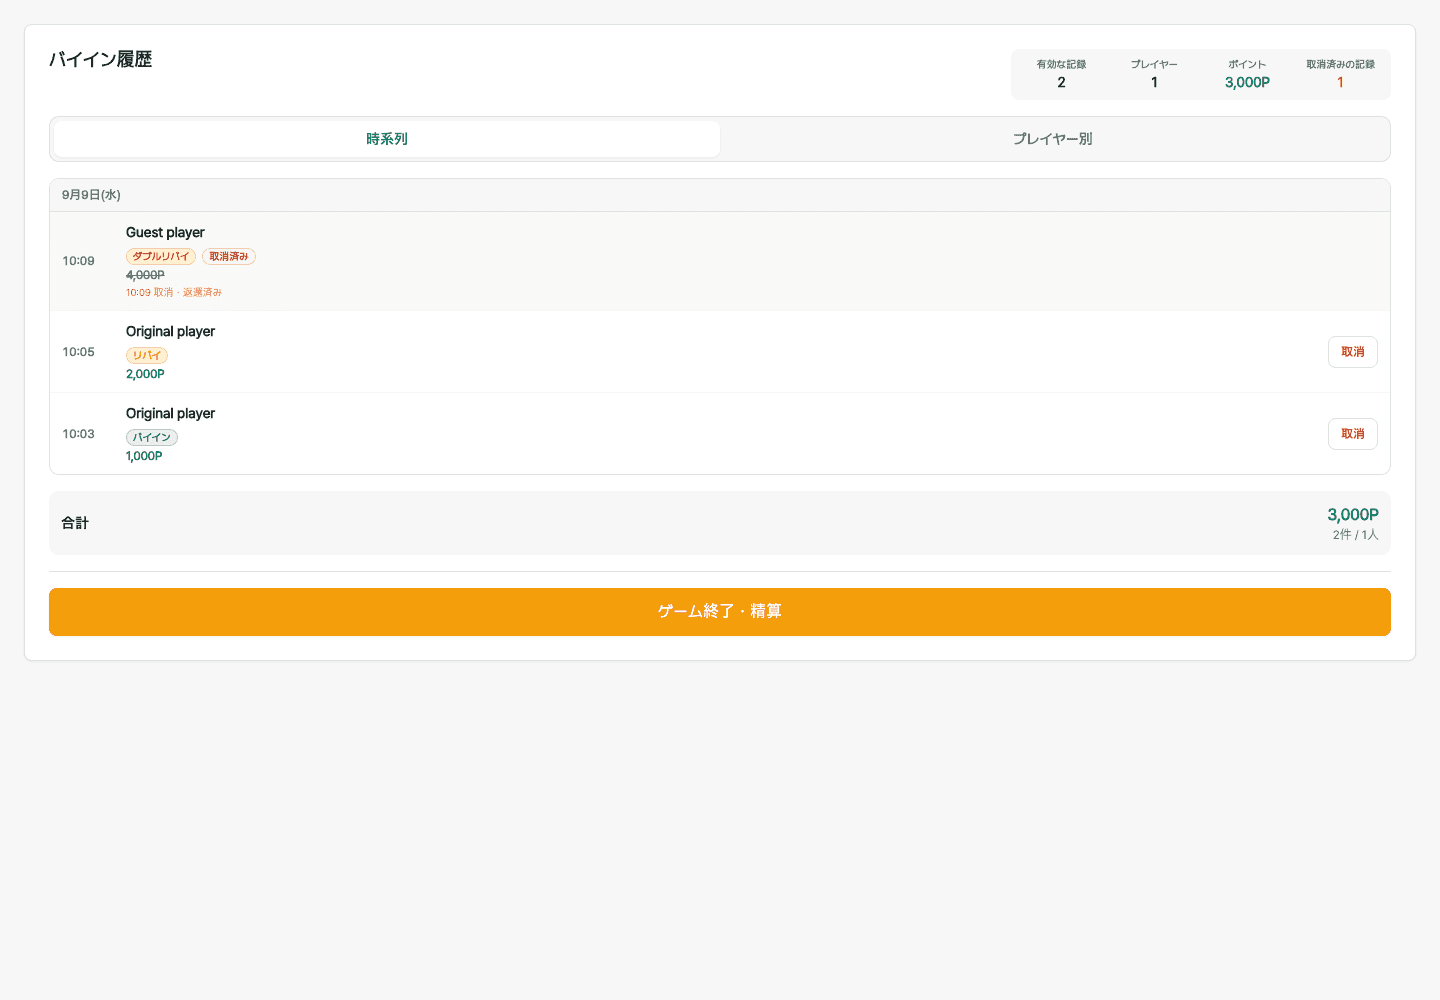Select Original player name at 10:05

(170, 331)
